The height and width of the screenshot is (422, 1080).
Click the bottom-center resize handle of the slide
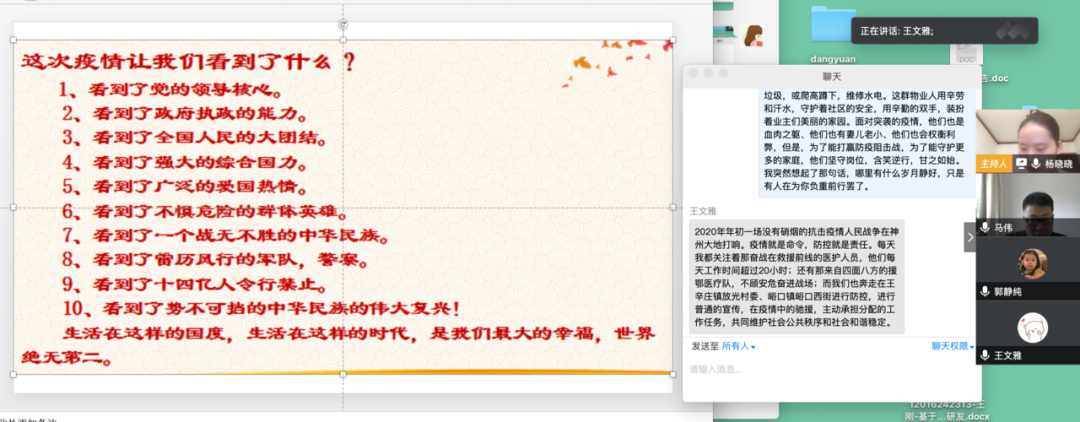pyautogui.click(x=343, y=376)
